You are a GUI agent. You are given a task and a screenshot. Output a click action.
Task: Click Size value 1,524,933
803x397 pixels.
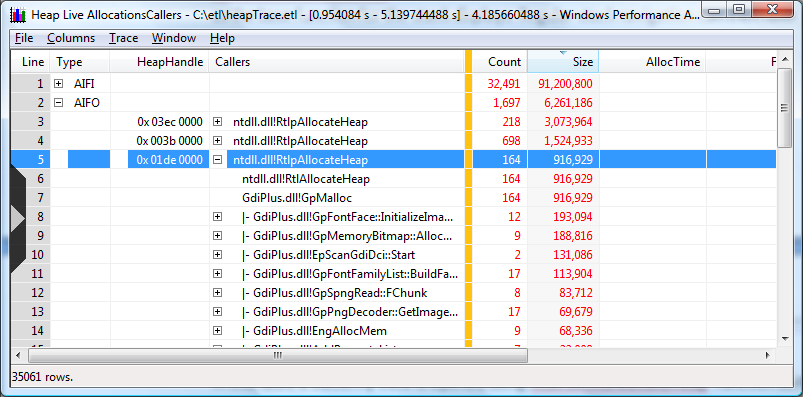tap(568, 141)
